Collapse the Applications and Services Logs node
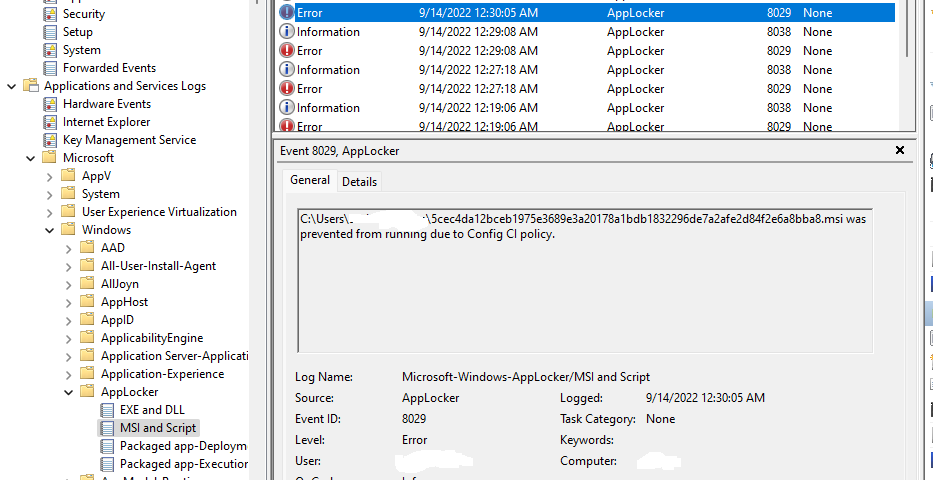The width and height of the screenshot is (933, 480). tap(12, 86)
